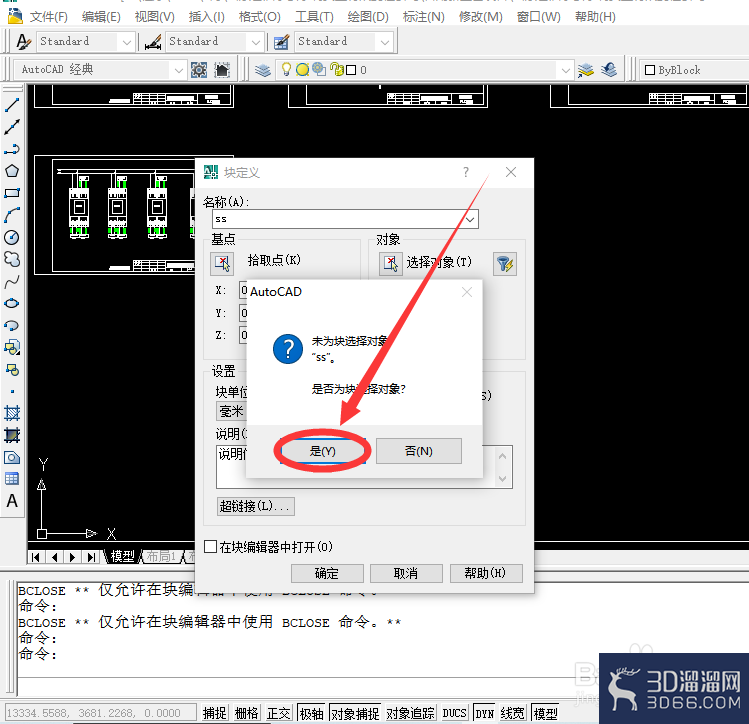The height and width of the screenshot is (724, 749).
Task: Select the Rectangle tool
Action: coord(11,193)
